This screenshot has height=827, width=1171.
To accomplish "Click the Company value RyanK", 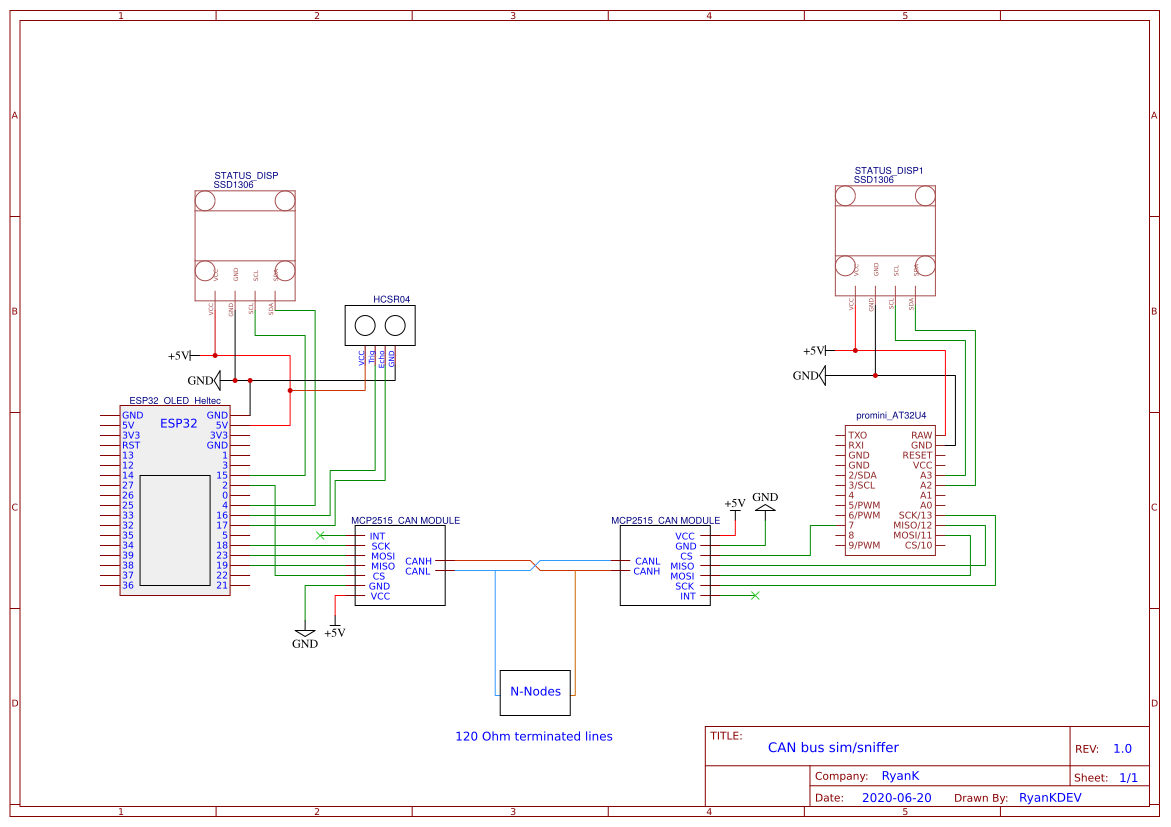I will [x=900, y=776].
